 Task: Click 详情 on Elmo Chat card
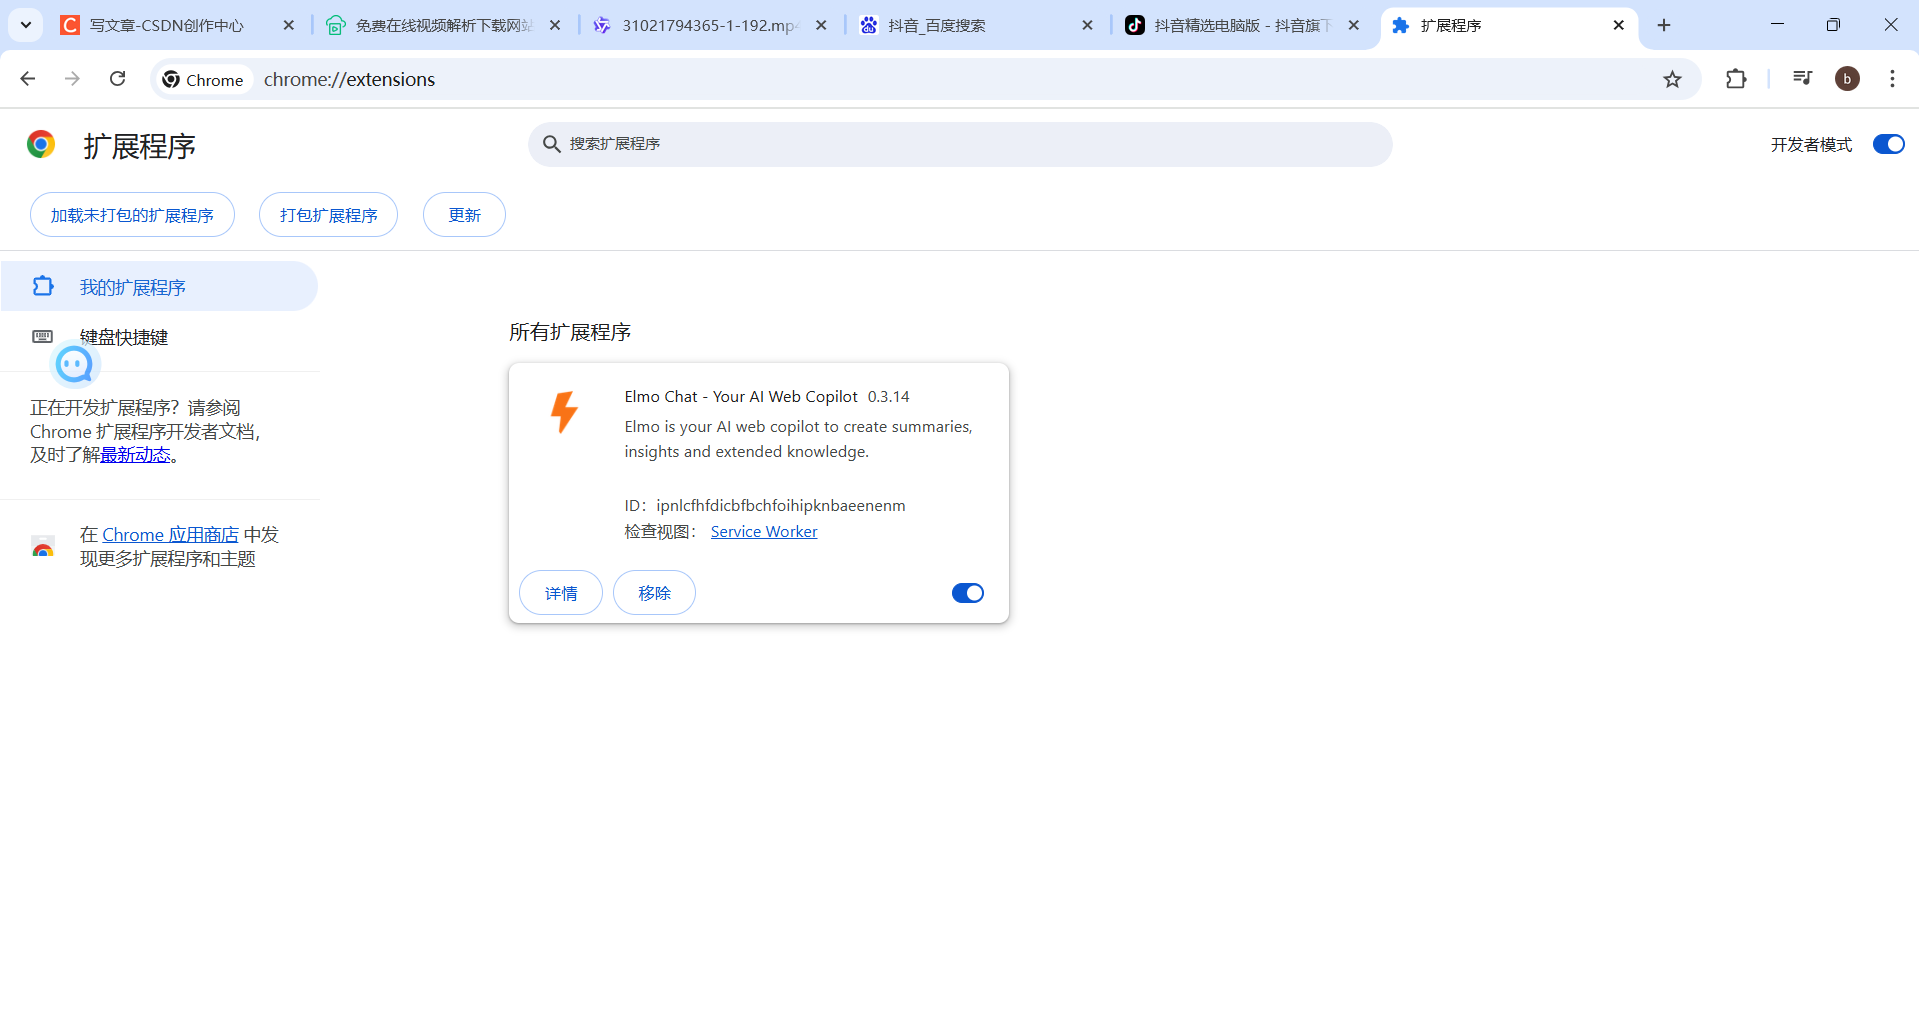point(561,593)
